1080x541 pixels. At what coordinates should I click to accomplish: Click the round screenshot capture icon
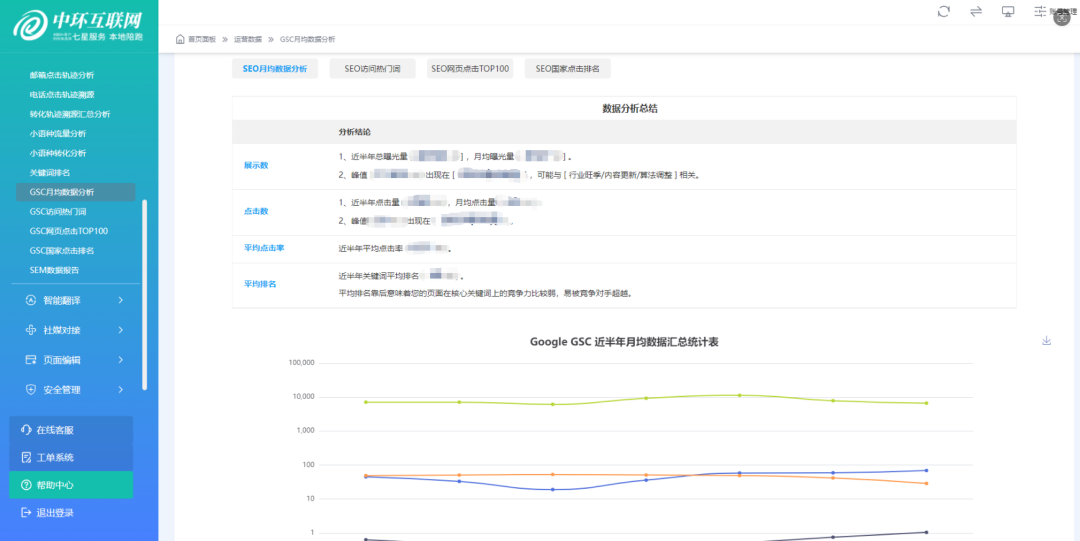[1062, 16]
